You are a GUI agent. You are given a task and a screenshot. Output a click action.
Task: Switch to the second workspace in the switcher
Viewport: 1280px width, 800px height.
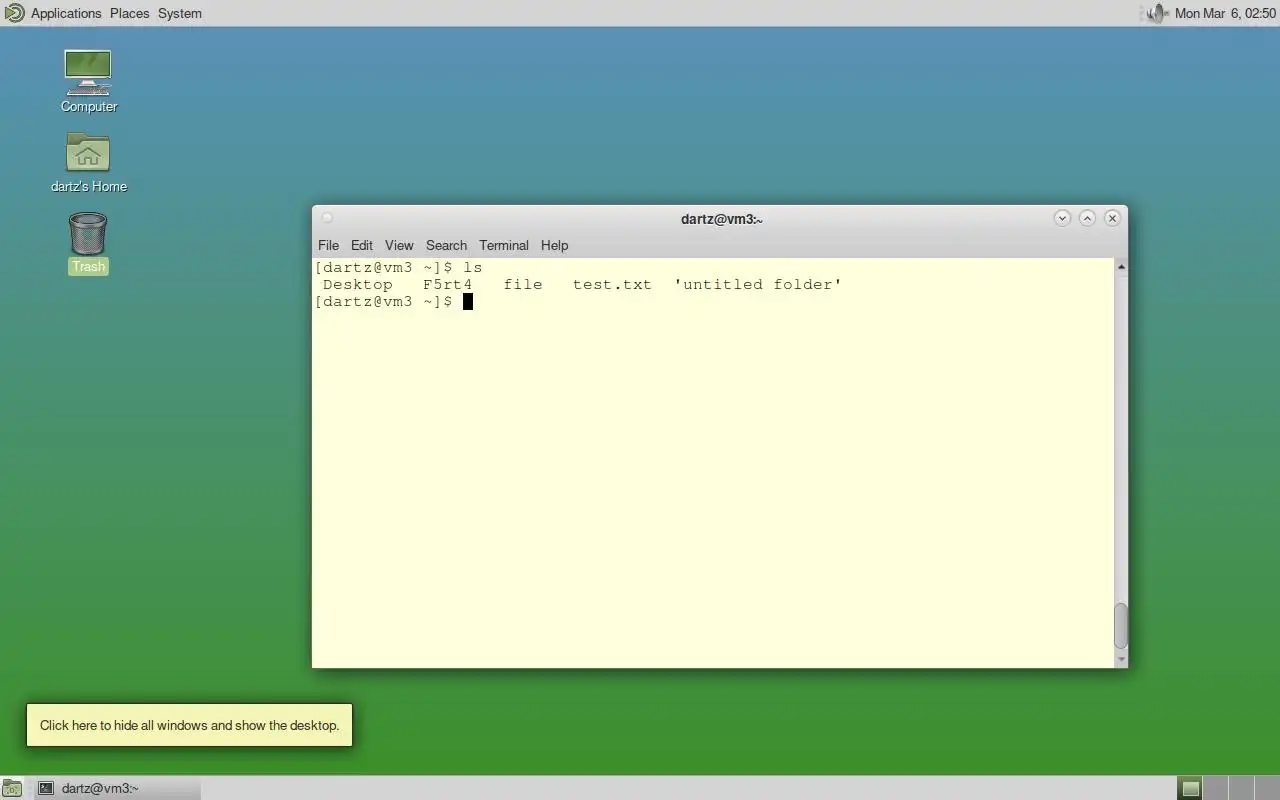click(1215, 788)
